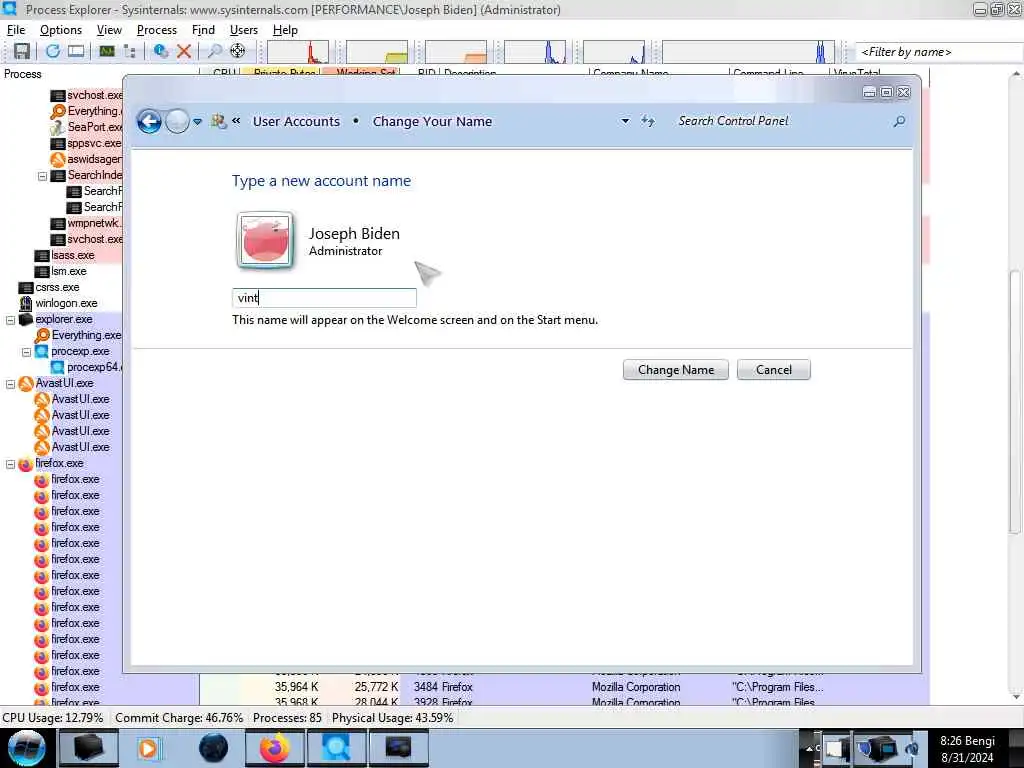This screenshot has width=1024, height=768.
Task: Click the Change Name button
Action: click(x=675, y=370)
